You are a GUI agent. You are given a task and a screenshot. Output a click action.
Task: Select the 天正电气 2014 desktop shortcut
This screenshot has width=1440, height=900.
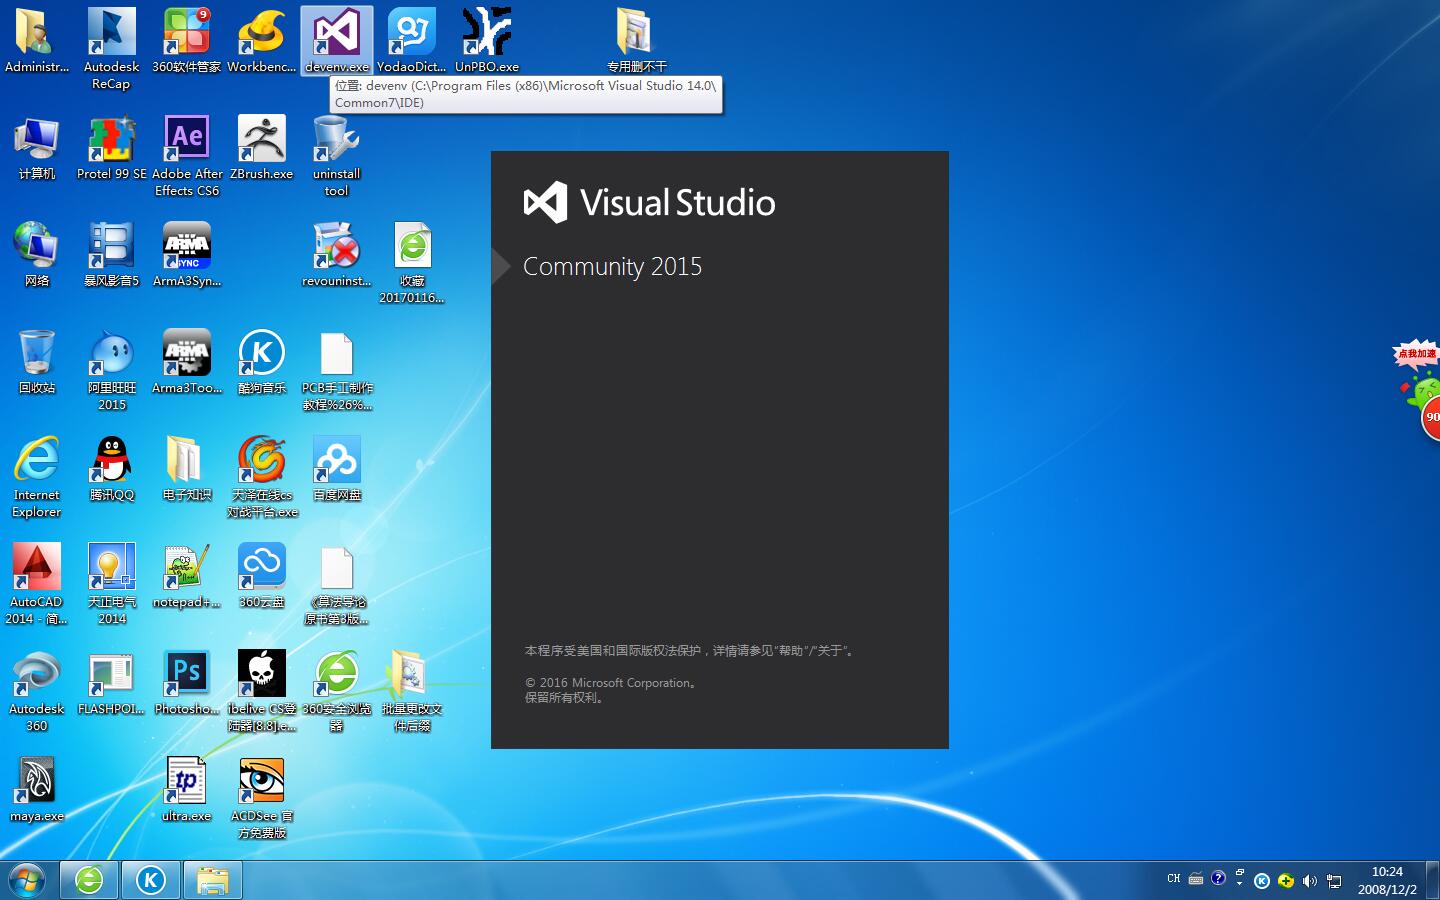pyautogui.click(x=112, y=584)
